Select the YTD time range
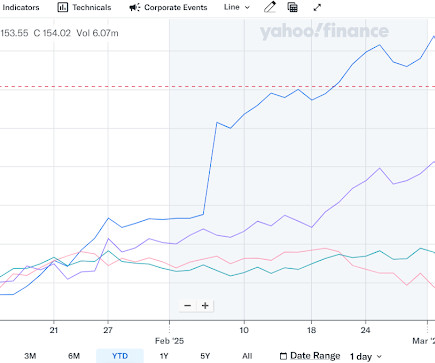 [120, 356]
